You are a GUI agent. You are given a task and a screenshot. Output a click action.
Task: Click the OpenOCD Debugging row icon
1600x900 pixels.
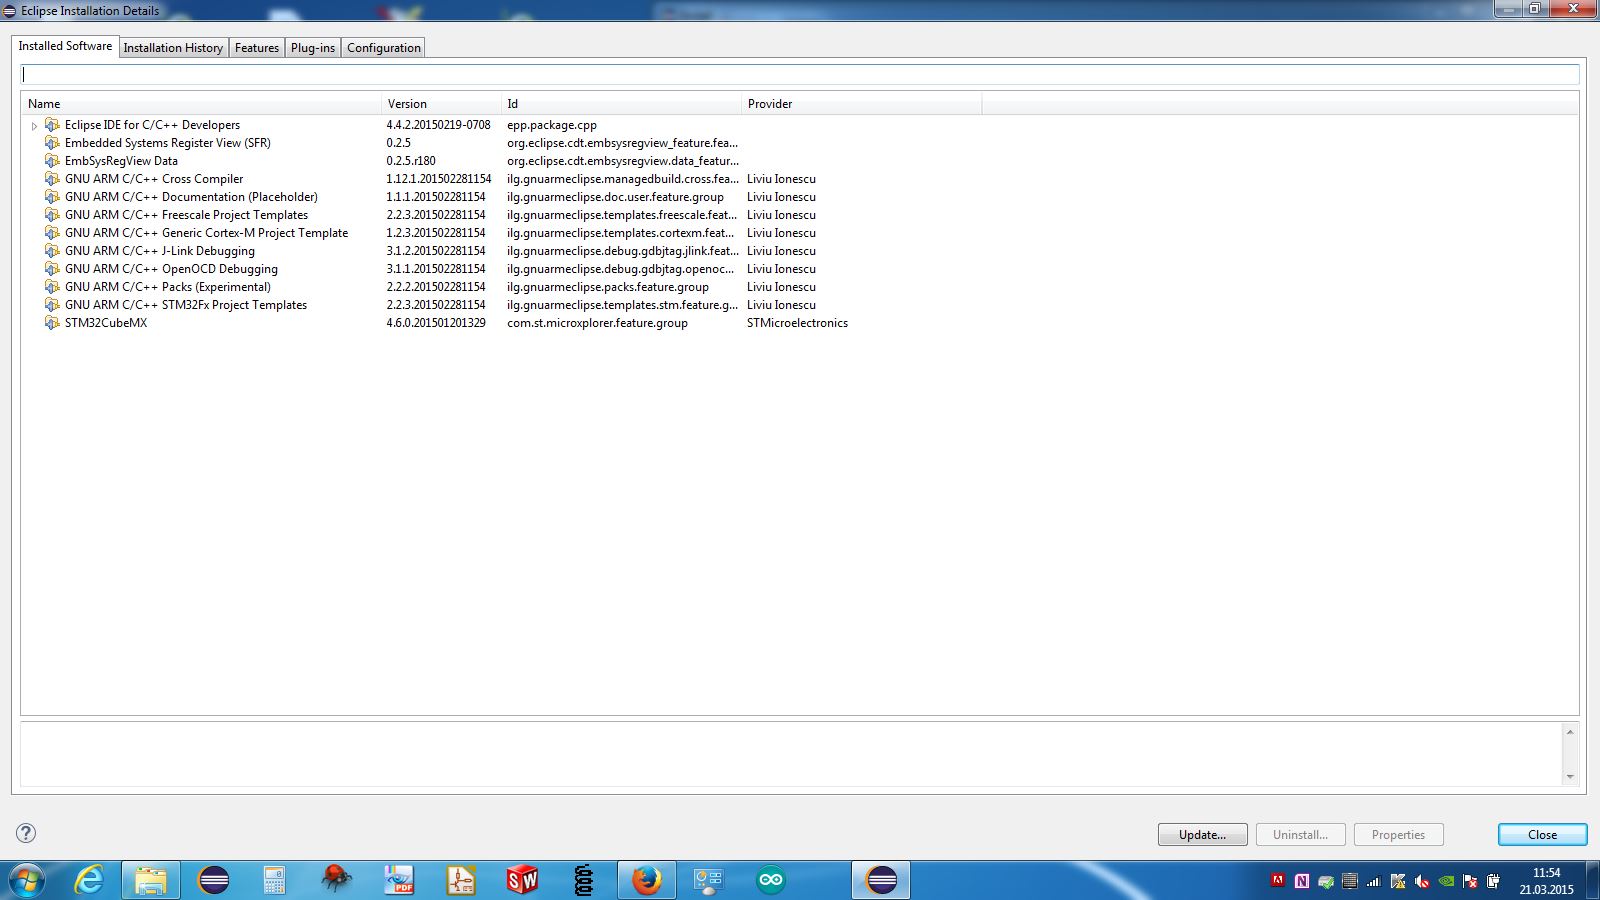[x=52, y=269]
